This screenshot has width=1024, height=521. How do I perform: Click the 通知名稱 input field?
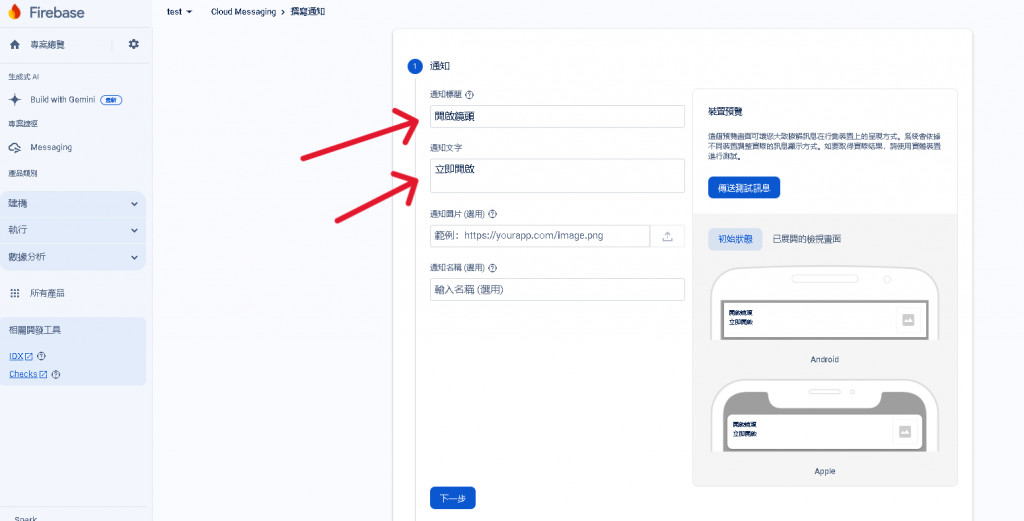pos(557,289)
